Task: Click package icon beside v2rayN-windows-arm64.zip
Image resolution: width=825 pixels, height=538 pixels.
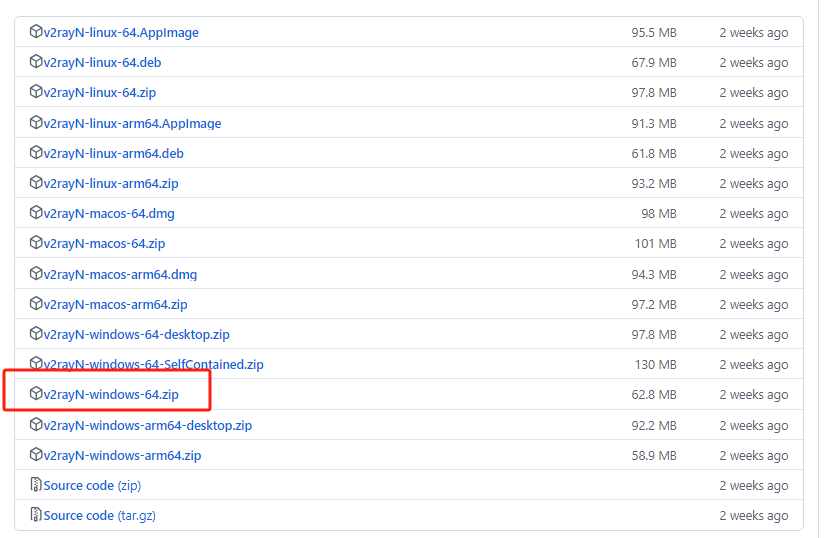Action: [x=36, y=454]
